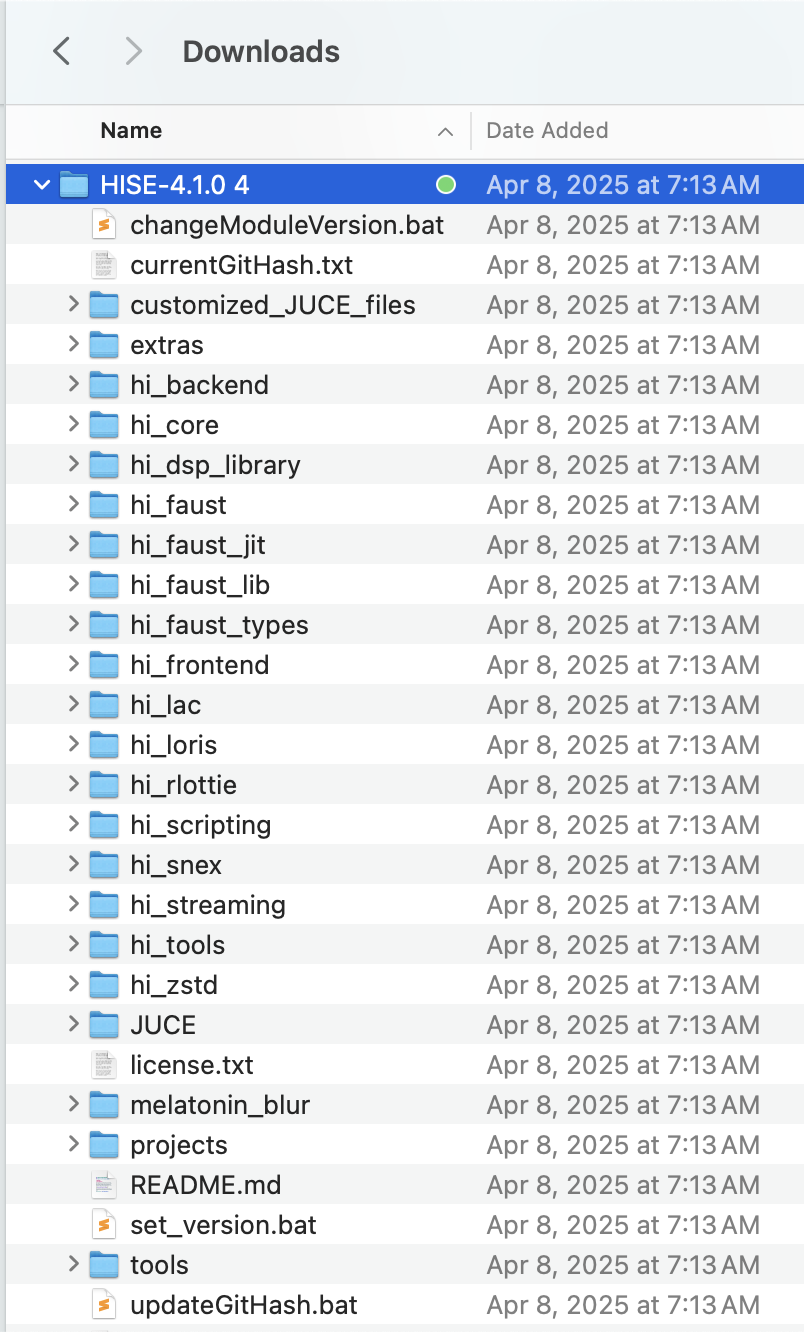Image resolution: width=804 pixels, height=1332 pixels.
Task: Select the hi_faust_lib folder icon
Action: pyautogui.click(x=104, y=585)
